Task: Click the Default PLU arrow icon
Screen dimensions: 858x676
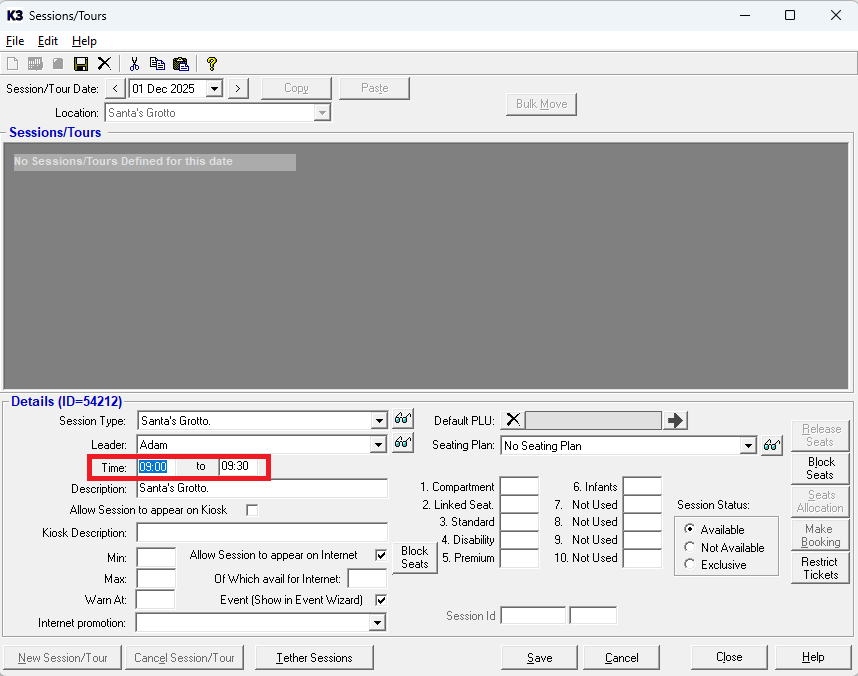Action: tap(675, 420)
